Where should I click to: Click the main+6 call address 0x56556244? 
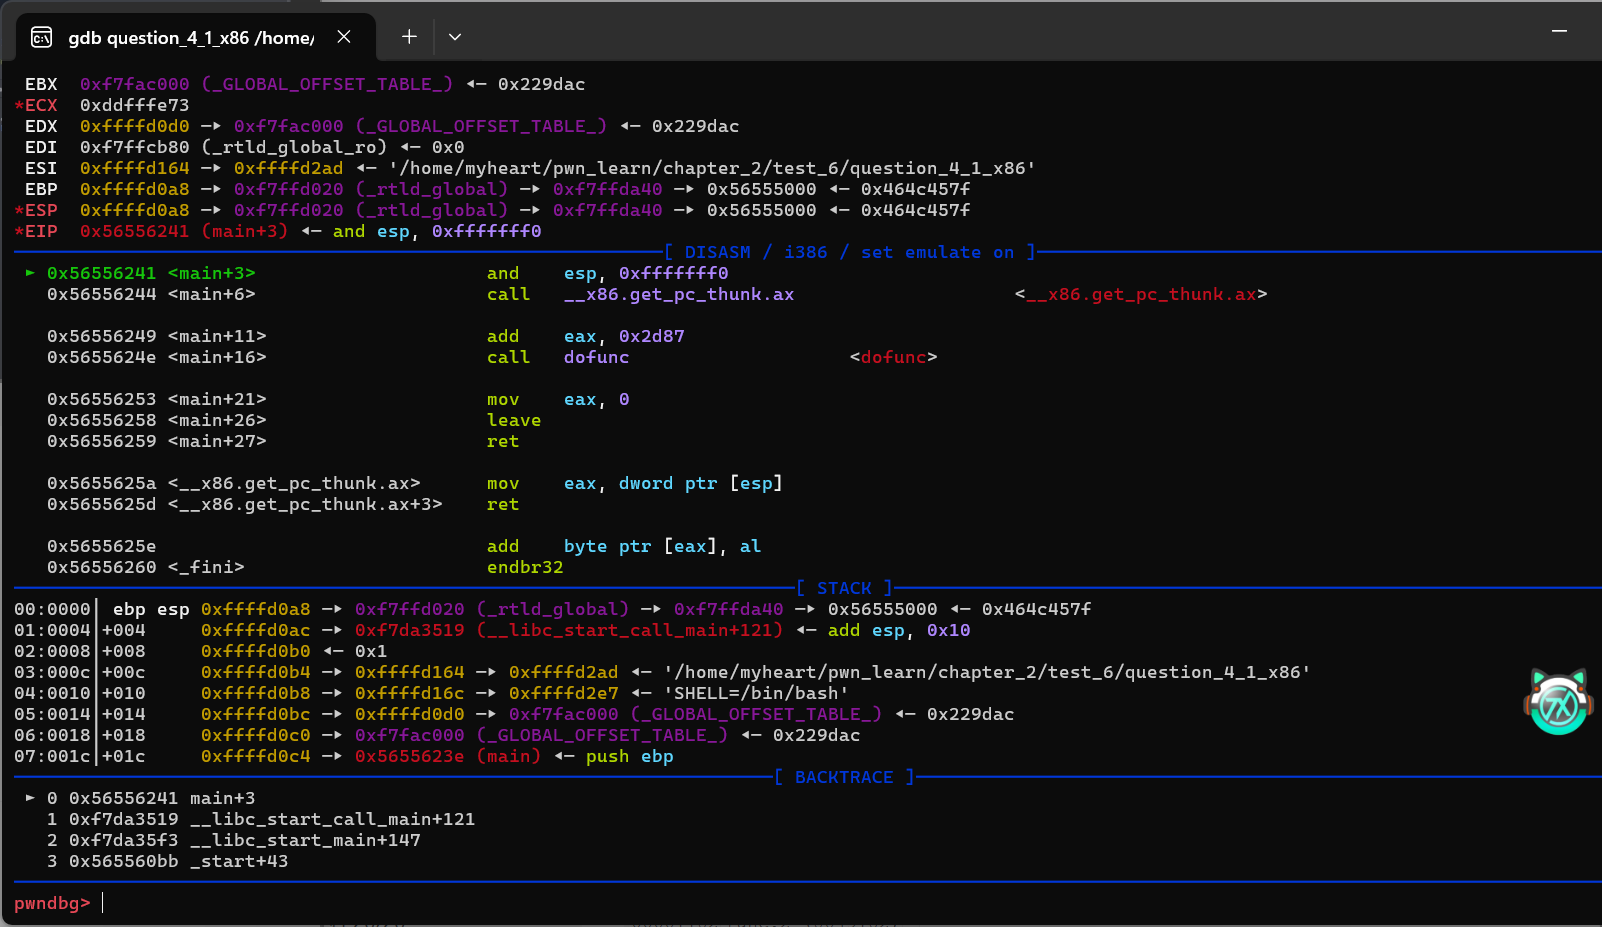(x=102, y=294)
